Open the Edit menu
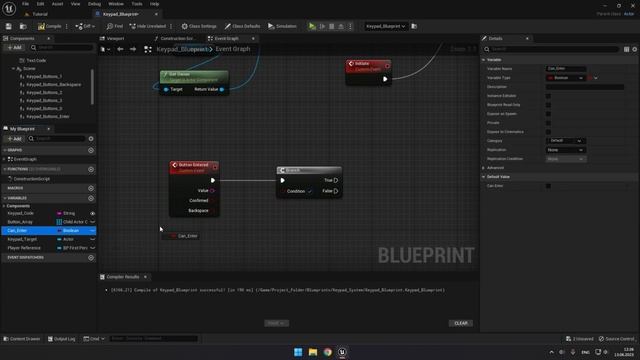Viewport: 640px width, 360px height. pos(40,4)
